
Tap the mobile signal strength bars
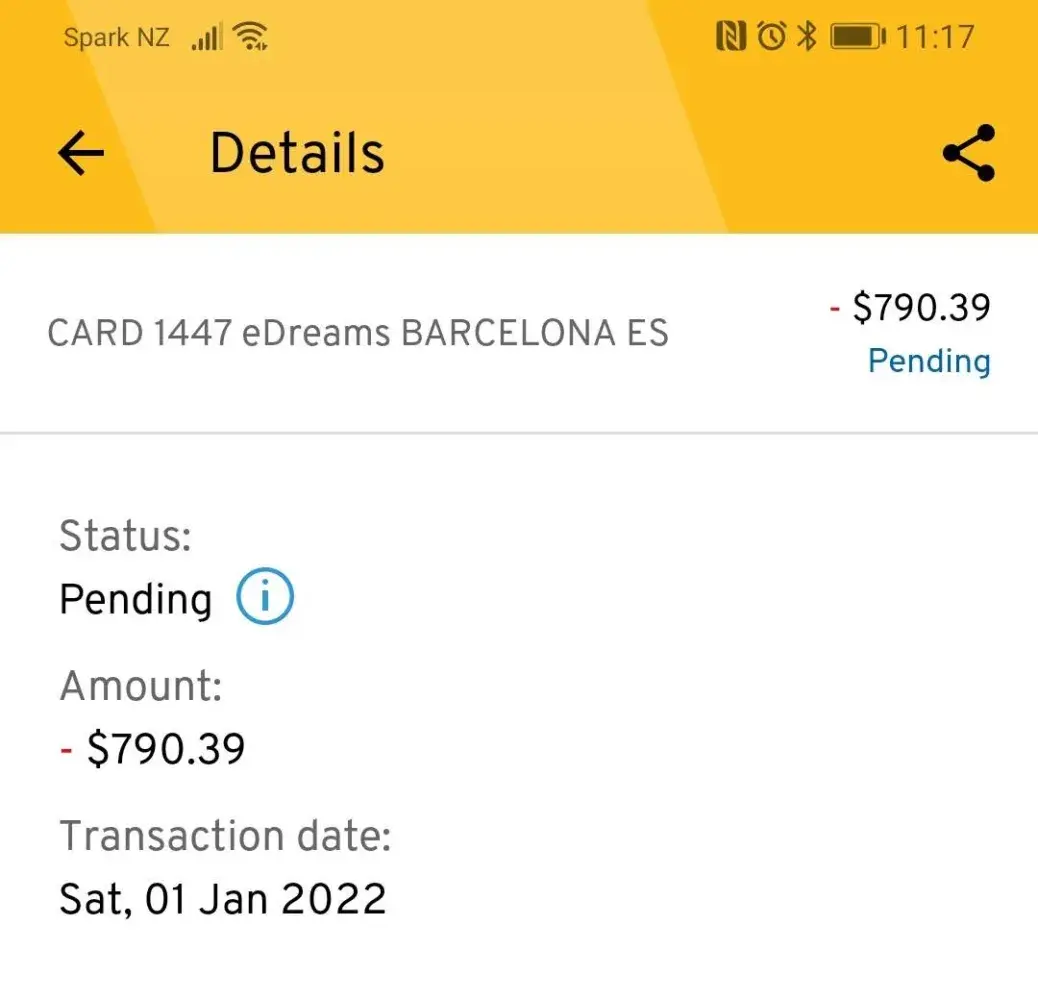pyautogui.click(x=207, y=39)
